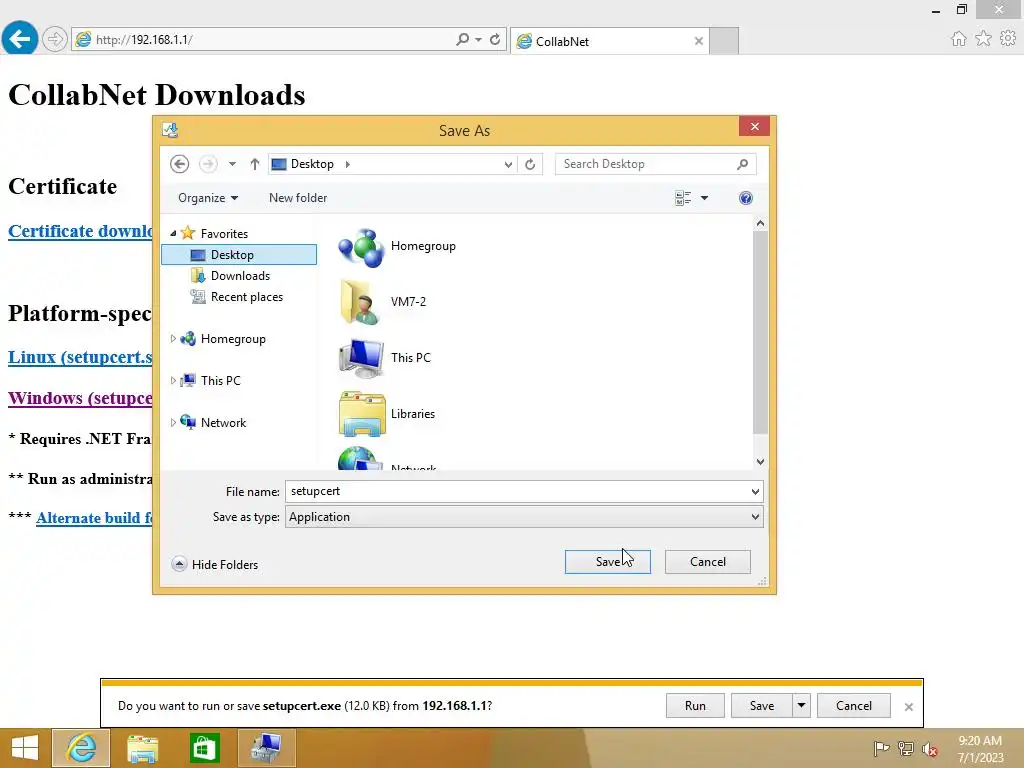Expand the address path dropdown

(508, 165)
